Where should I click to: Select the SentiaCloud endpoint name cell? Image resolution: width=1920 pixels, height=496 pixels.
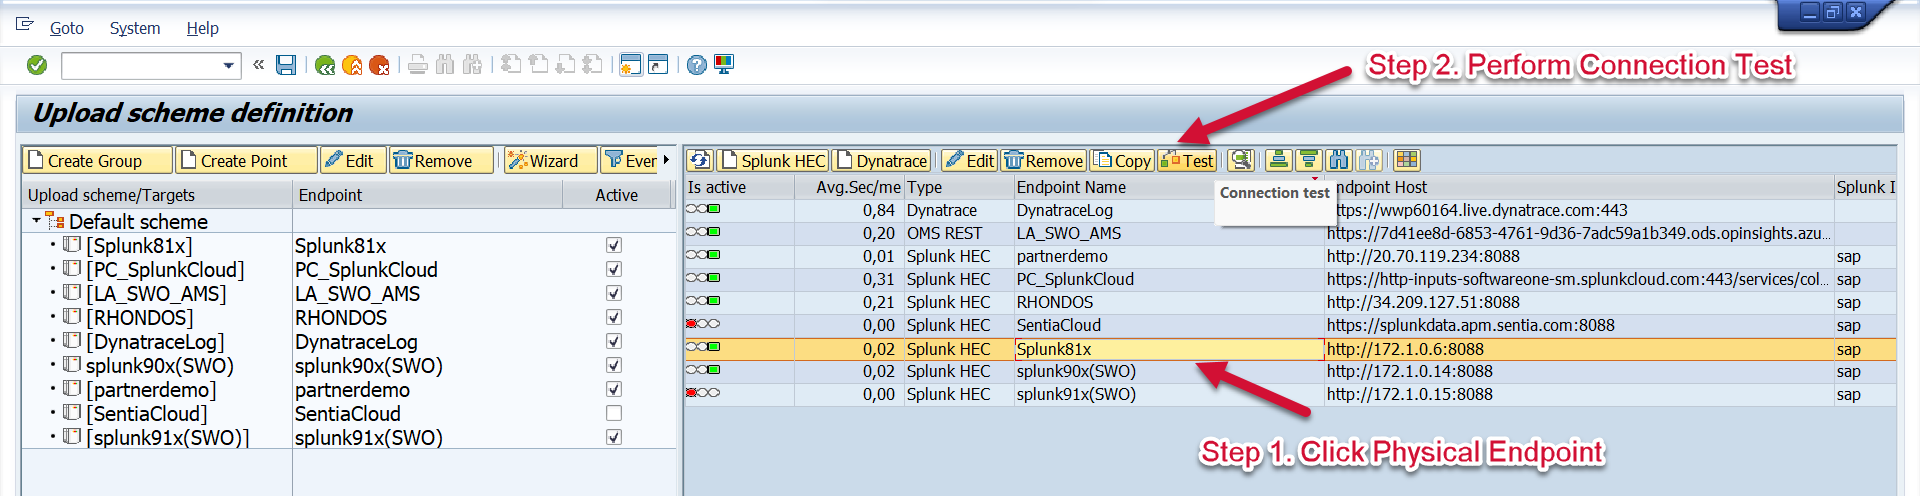coord(1058,325)
